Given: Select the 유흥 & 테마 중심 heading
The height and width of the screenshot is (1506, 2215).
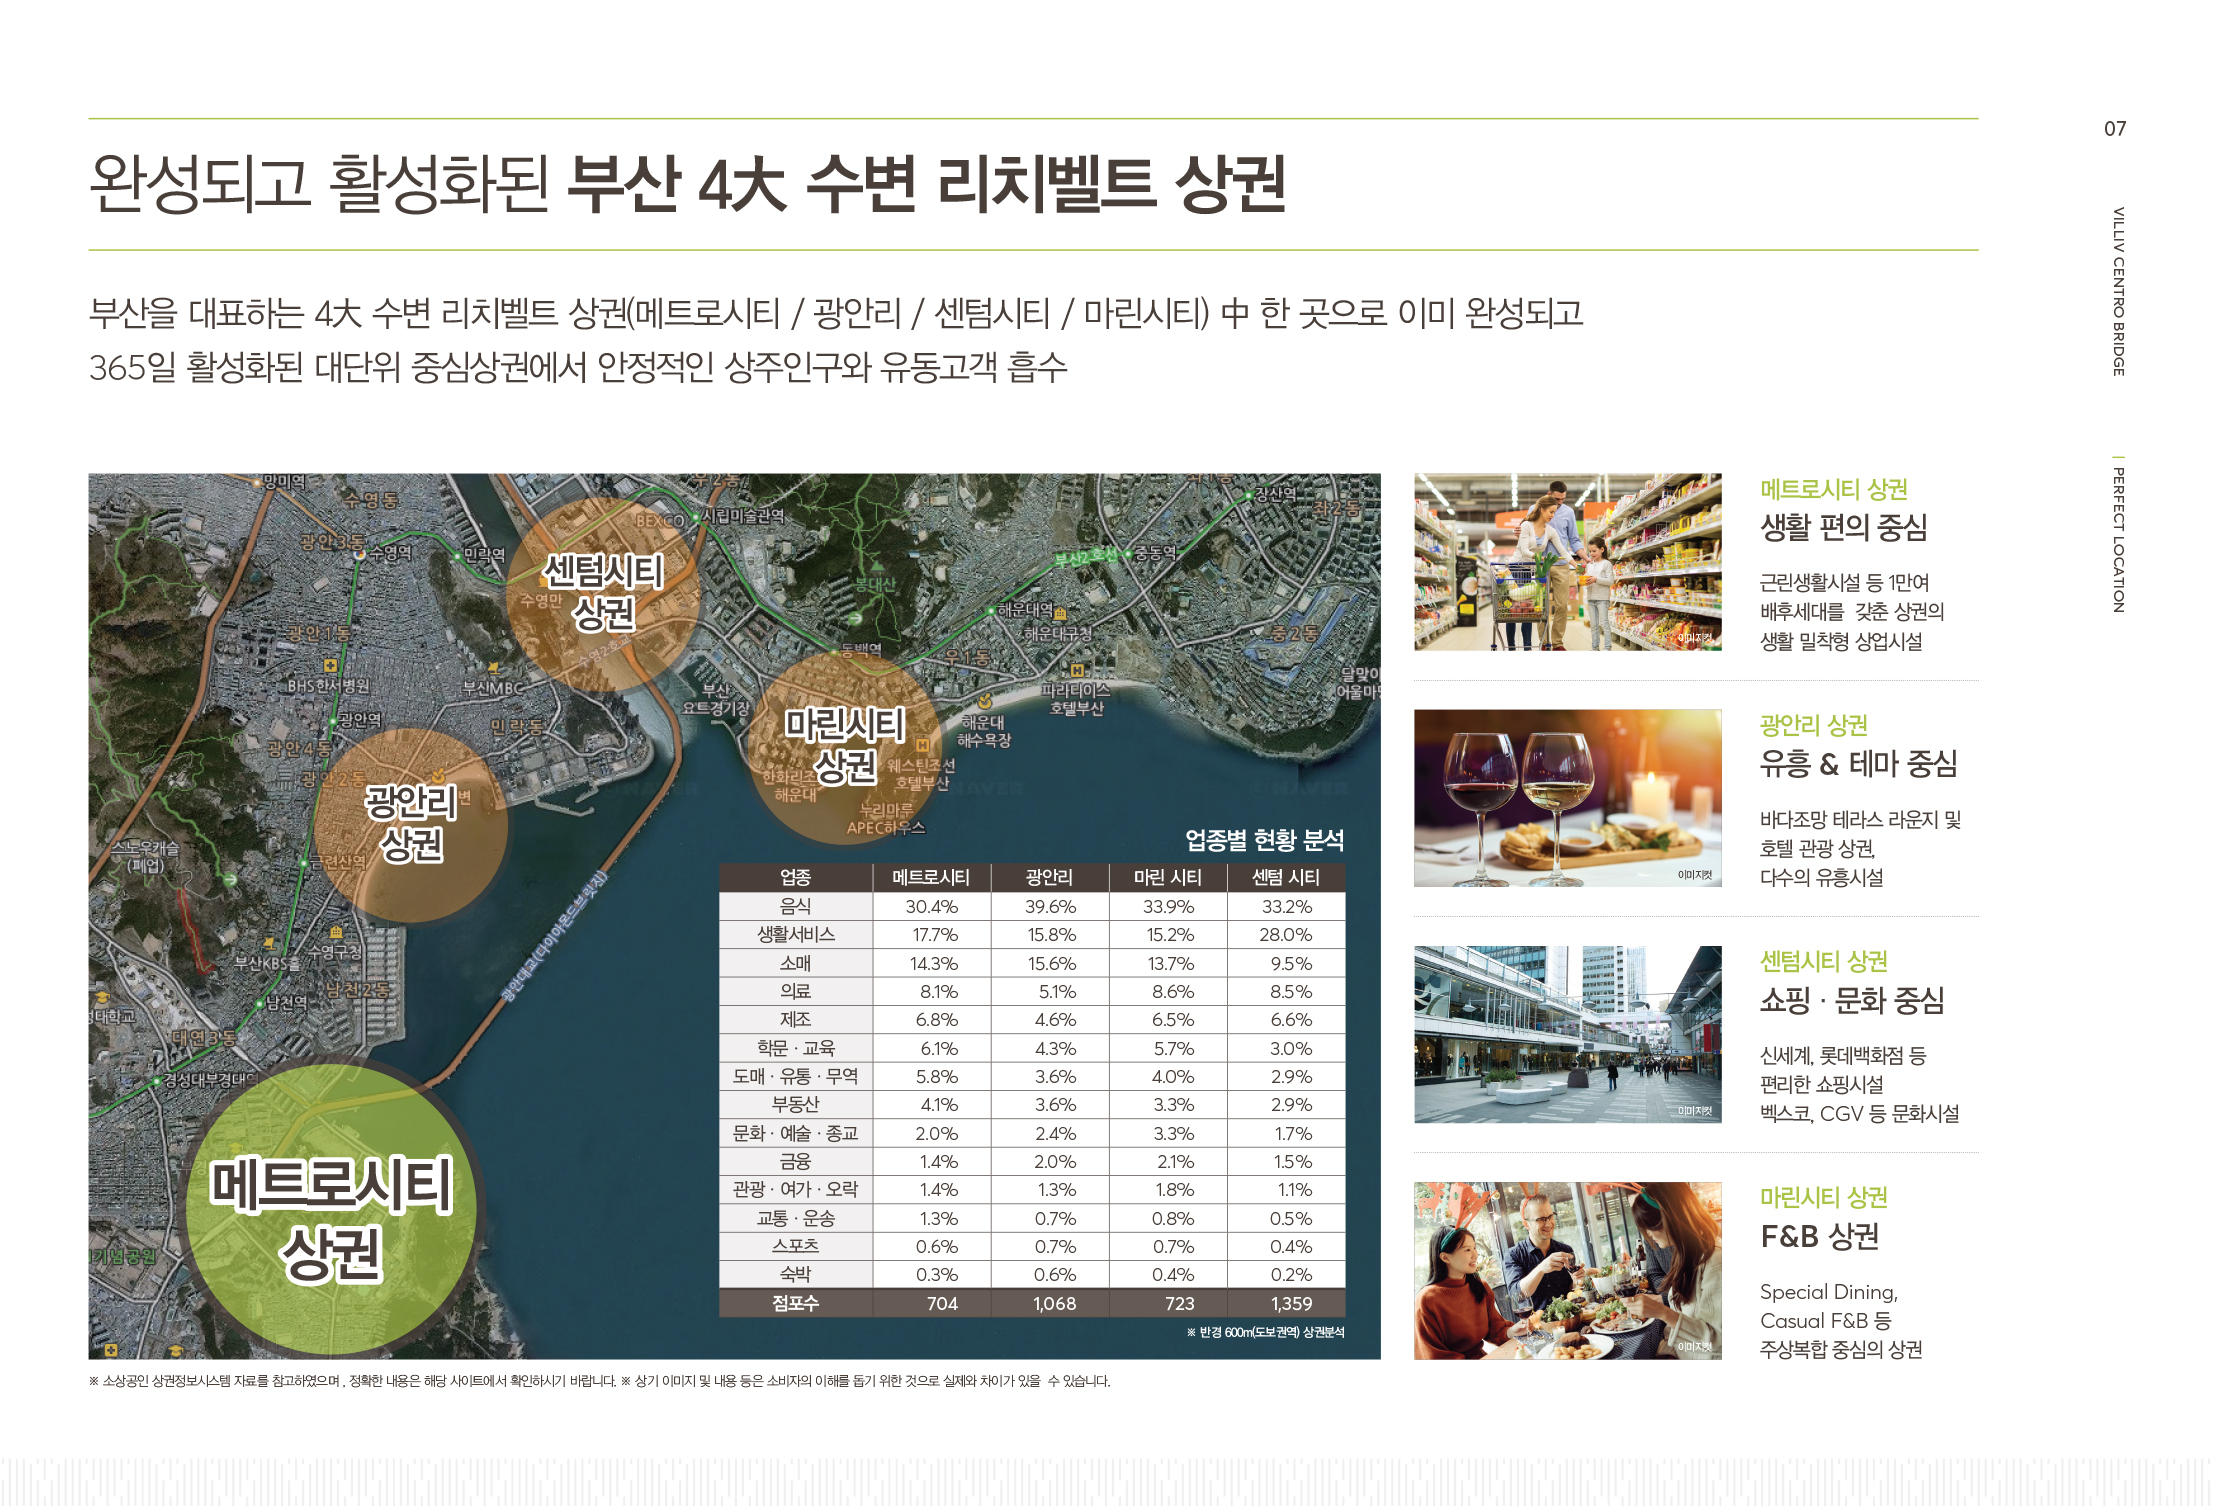Looking at the screenshot, I should pyautogui.click(x=1858, y=764).
